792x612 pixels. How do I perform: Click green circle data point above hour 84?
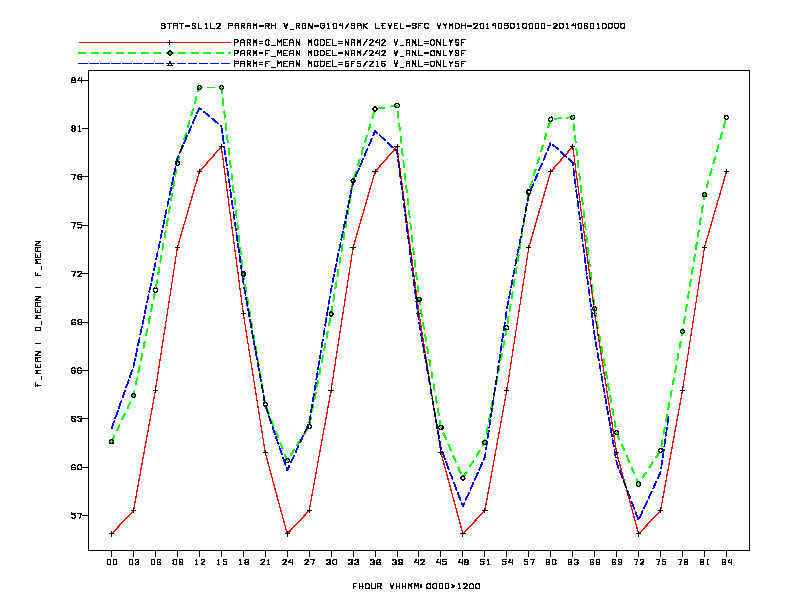click(x=726, y=118)
